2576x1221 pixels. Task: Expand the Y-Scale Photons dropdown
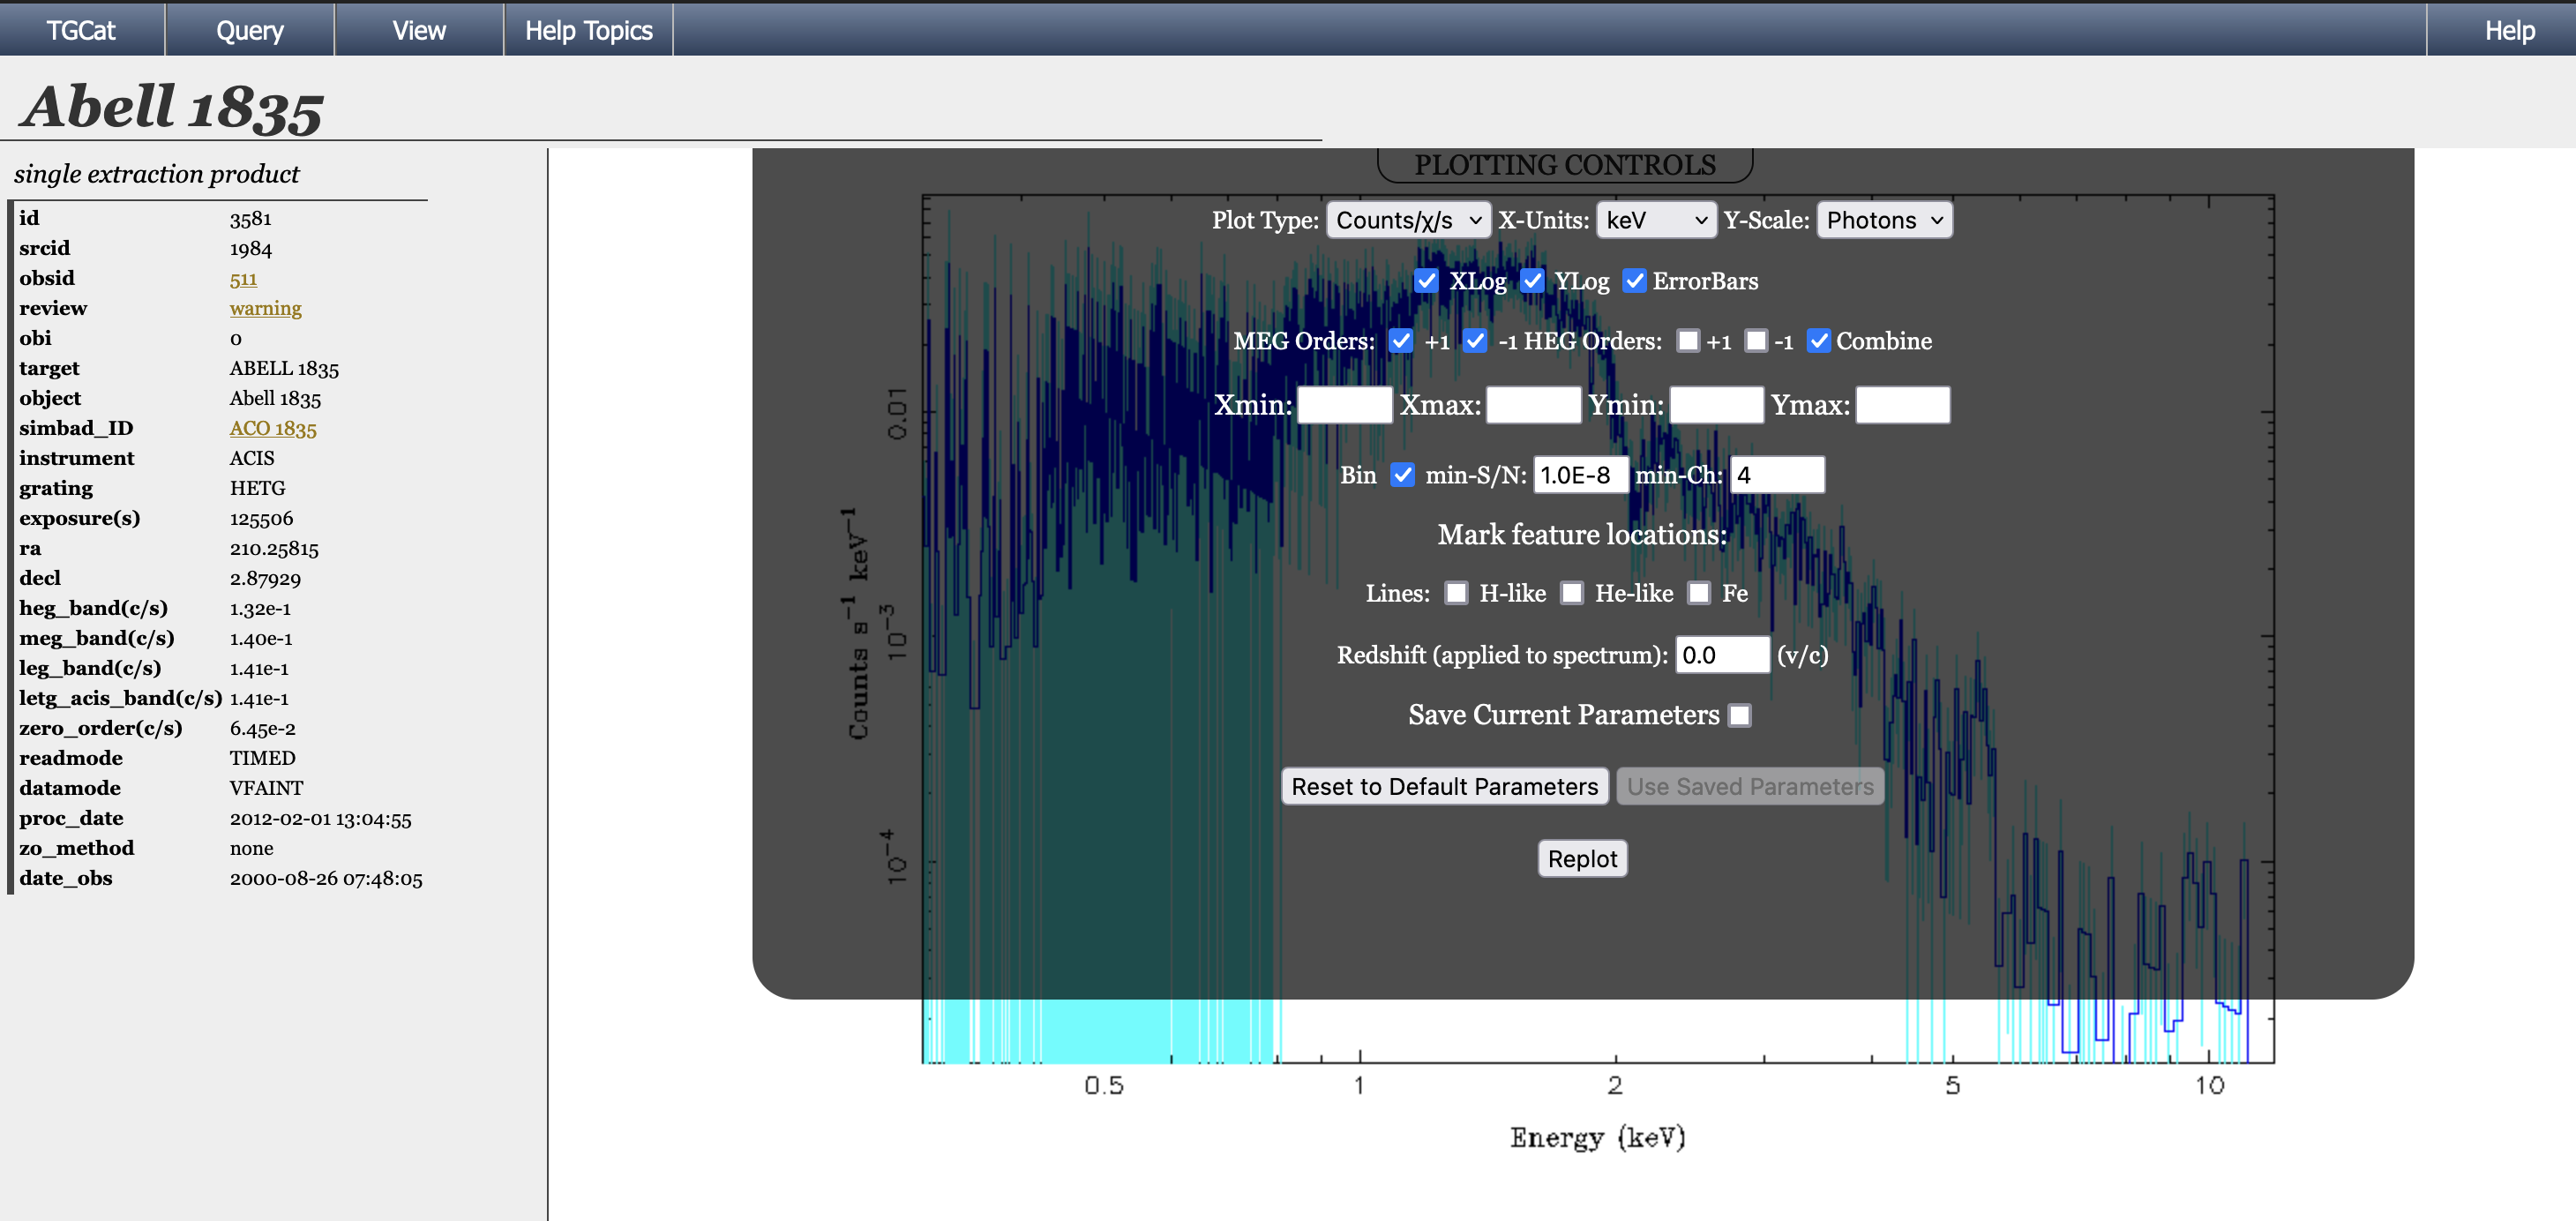pyautogui.click(x=1884, y=220)
